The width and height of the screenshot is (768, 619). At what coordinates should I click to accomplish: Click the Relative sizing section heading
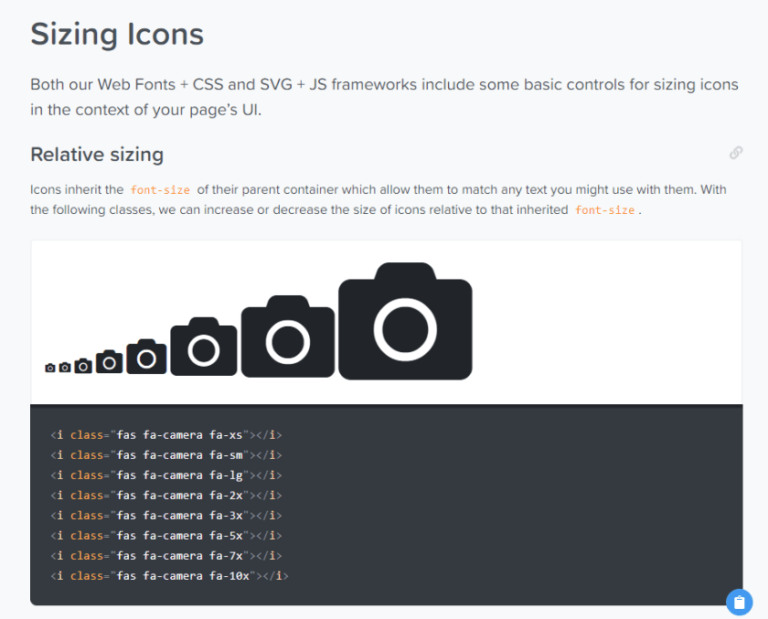pos(97,154)
